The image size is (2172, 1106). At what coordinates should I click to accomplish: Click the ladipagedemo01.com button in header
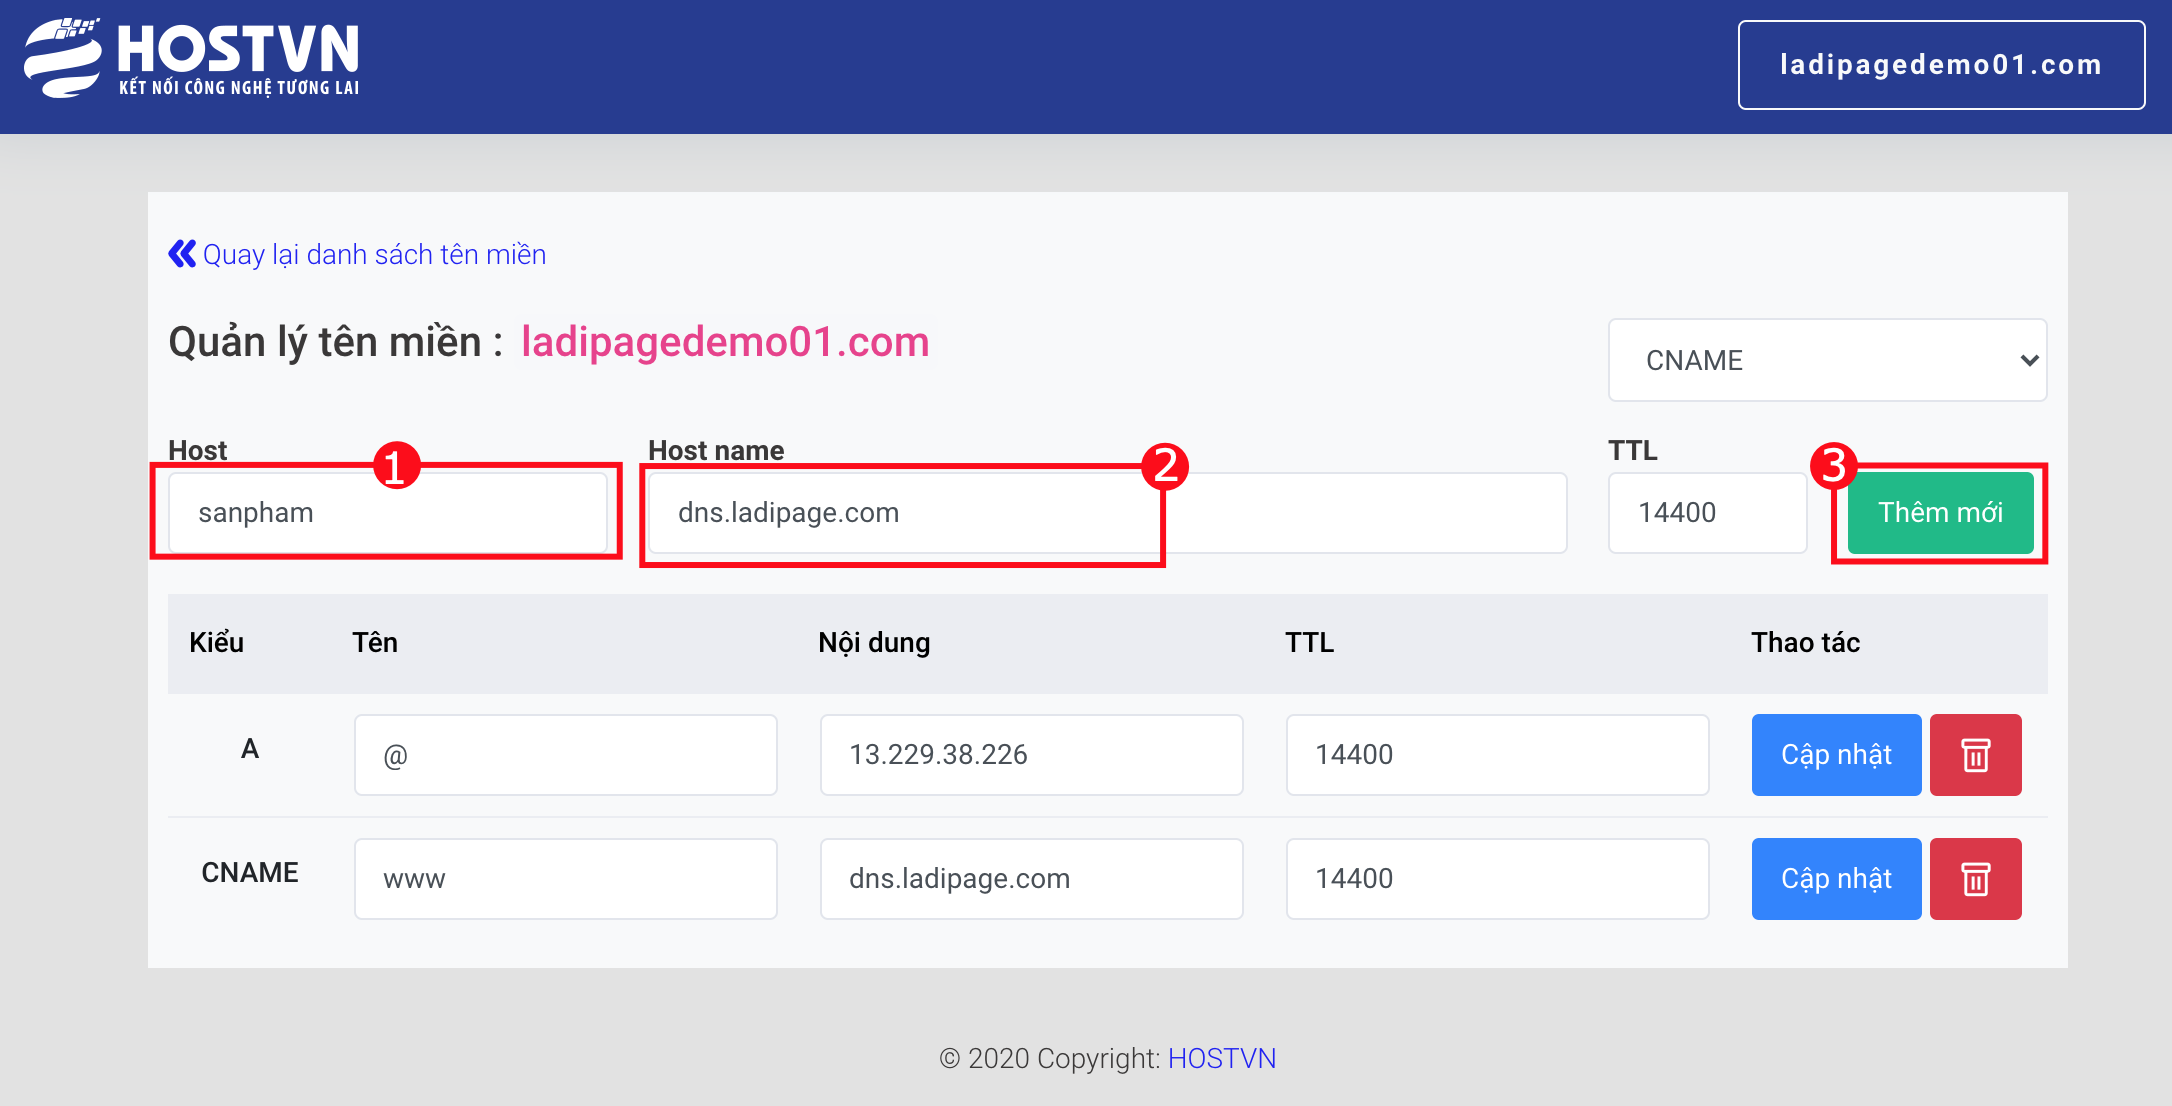1940,65
